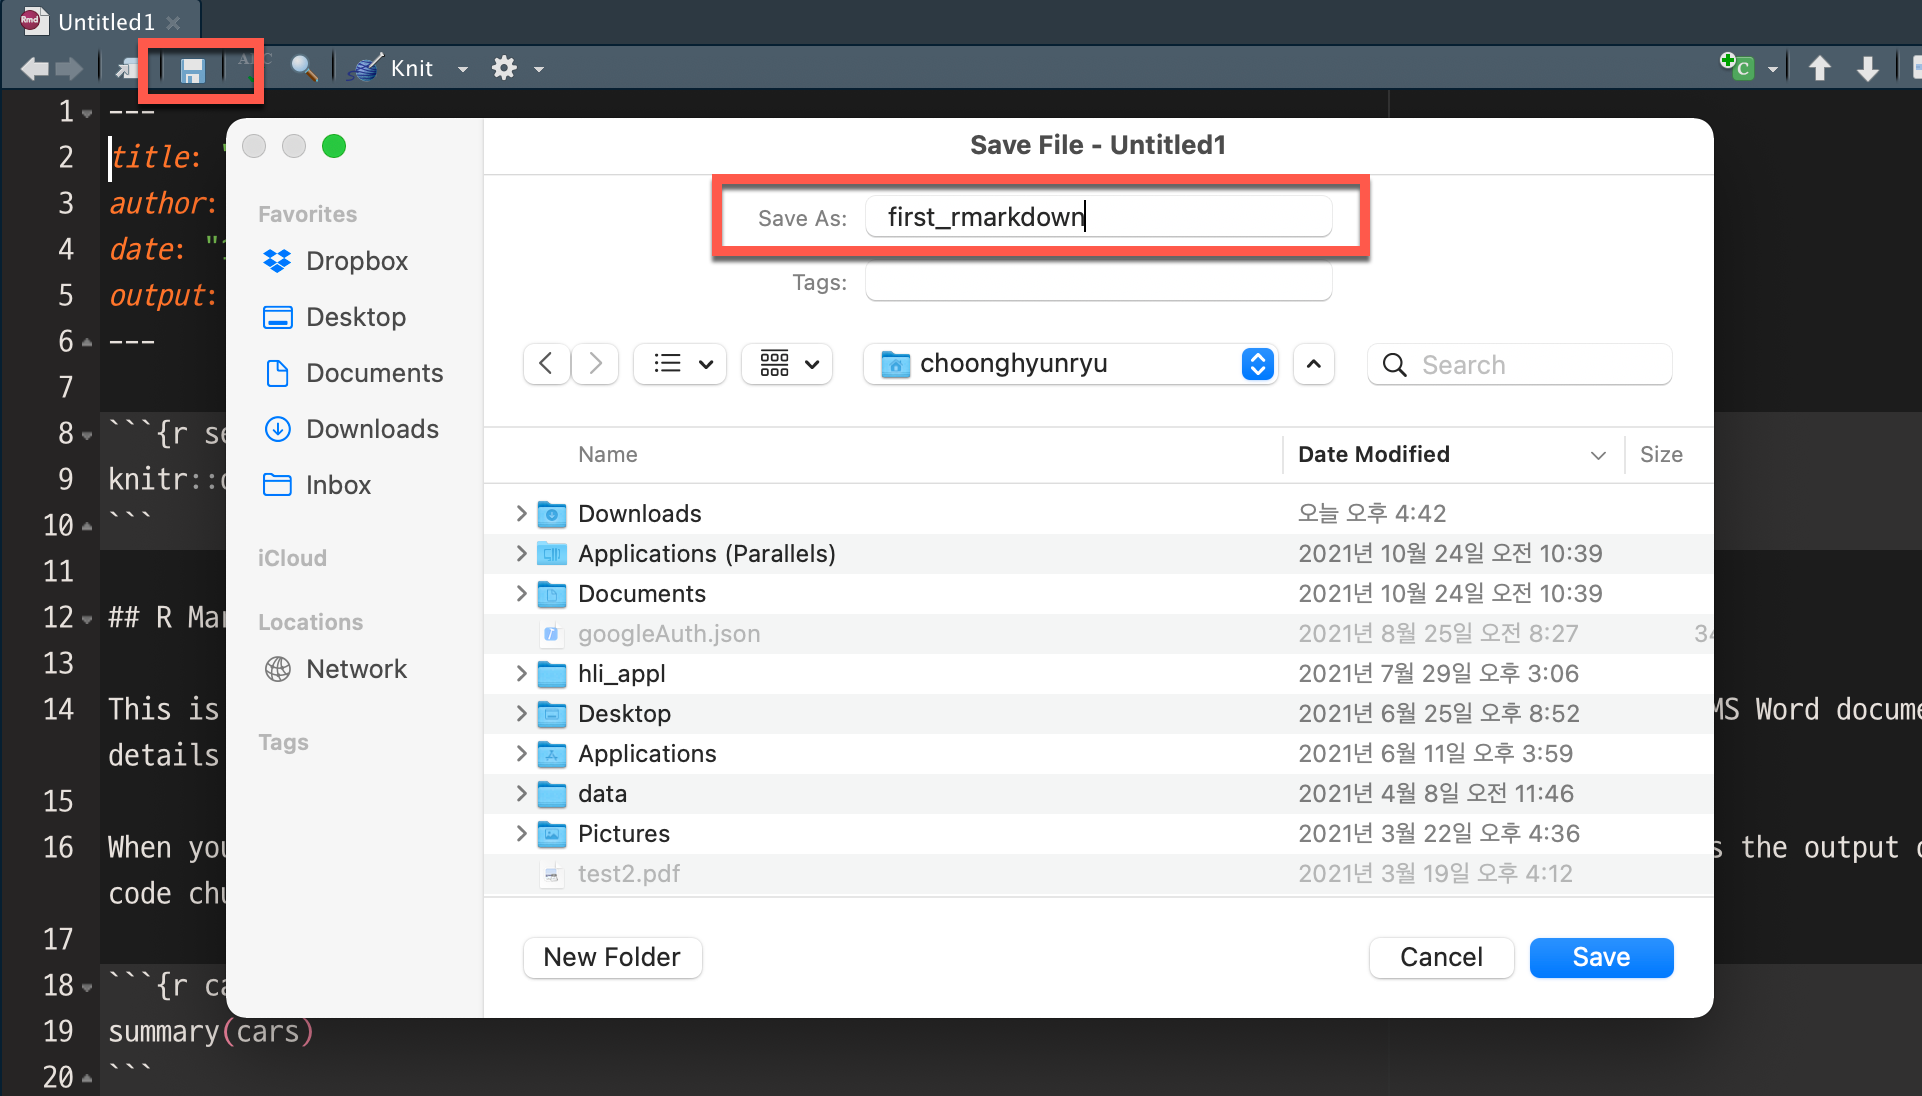Close the Untitled1 tab
The height and width of the screenshot is (1096, 1922).
(x=173, y=22)
